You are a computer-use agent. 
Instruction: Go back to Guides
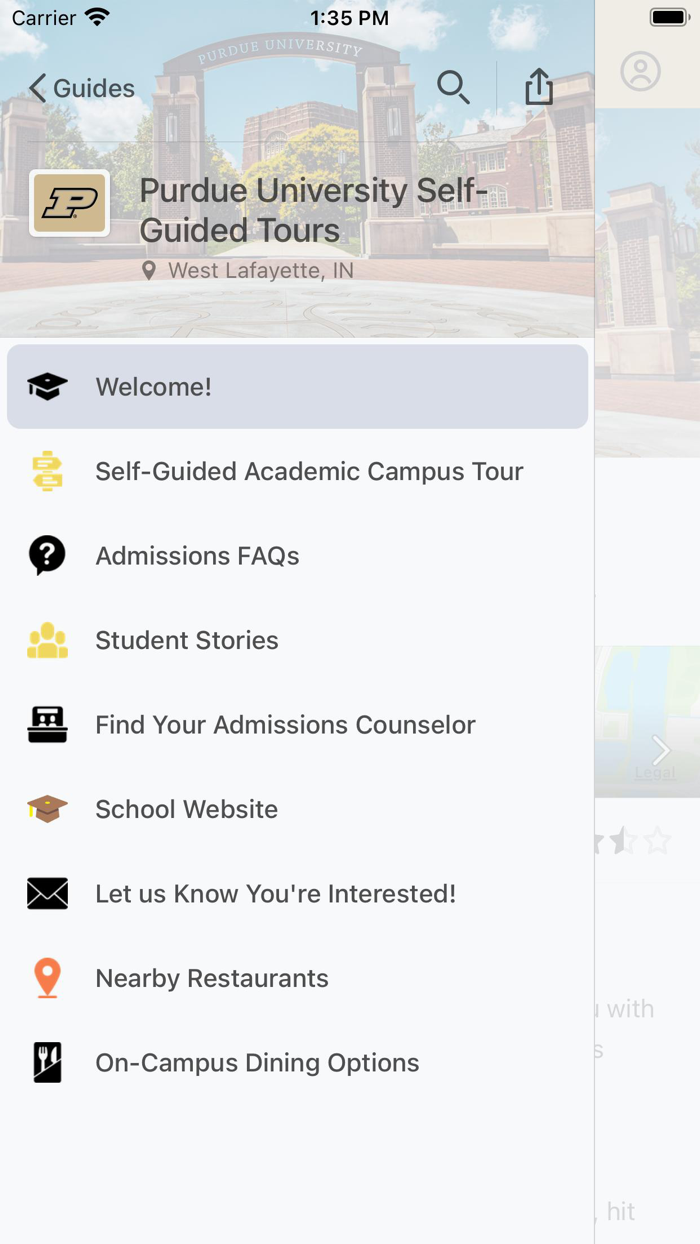[x=80, y=88]
